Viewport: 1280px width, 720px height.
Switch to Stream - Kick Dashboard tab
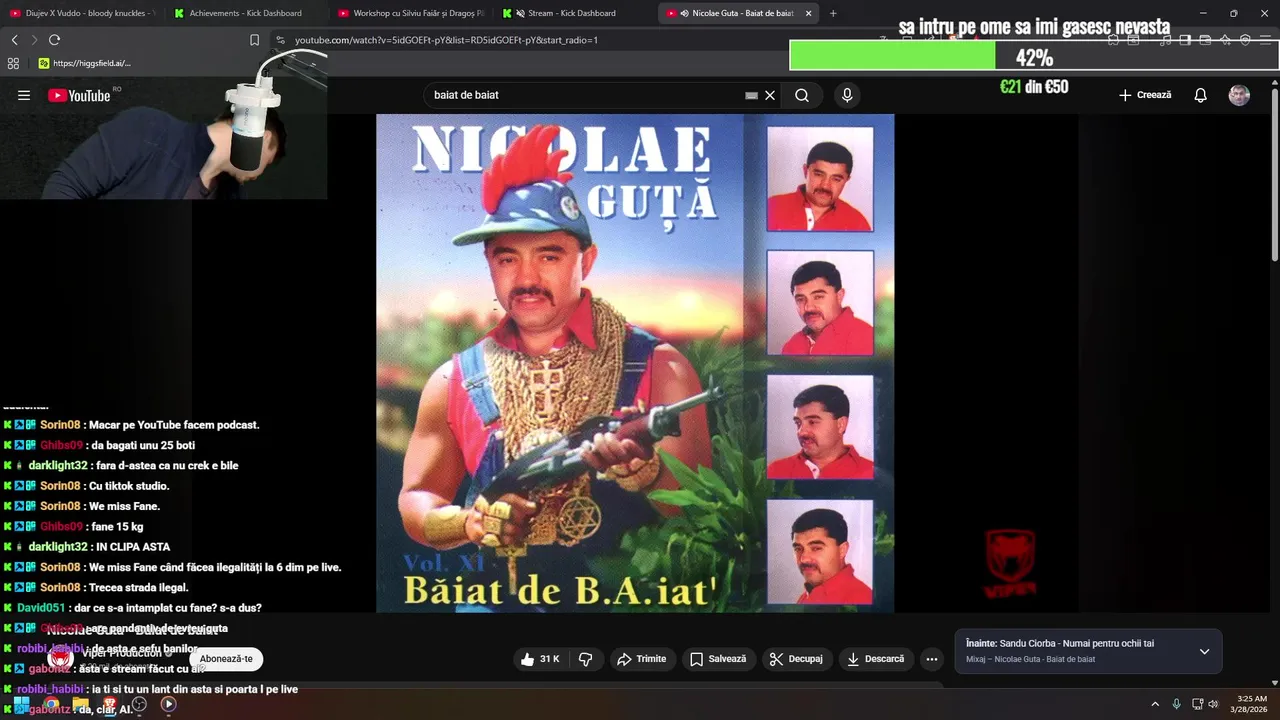[x=574, y=13]
